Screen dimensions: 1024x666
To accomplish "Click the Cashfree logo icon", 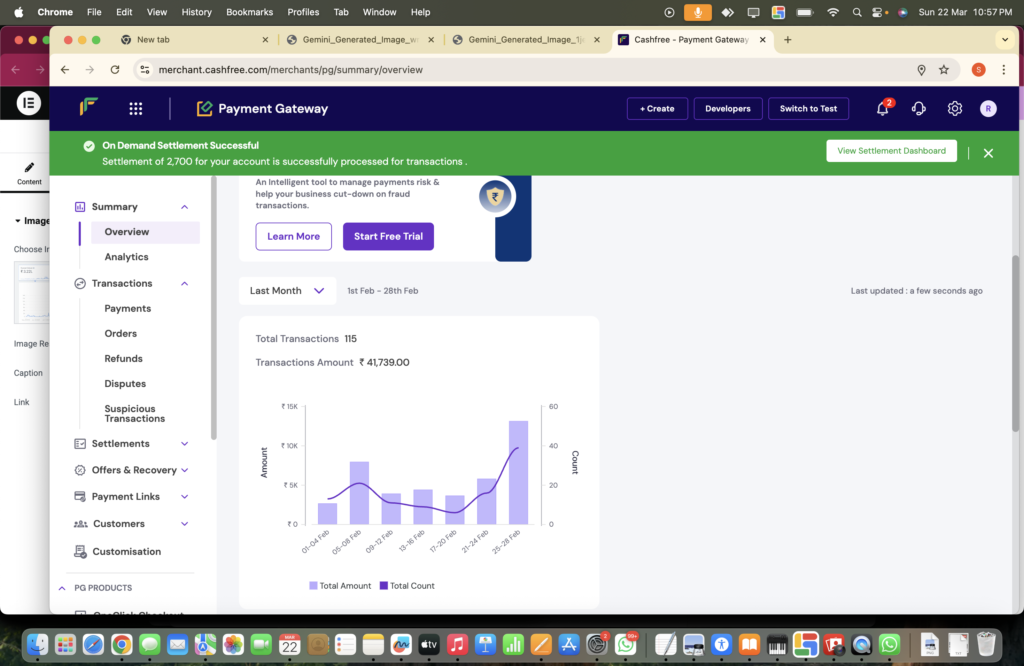I will click(x=89, y=108).
